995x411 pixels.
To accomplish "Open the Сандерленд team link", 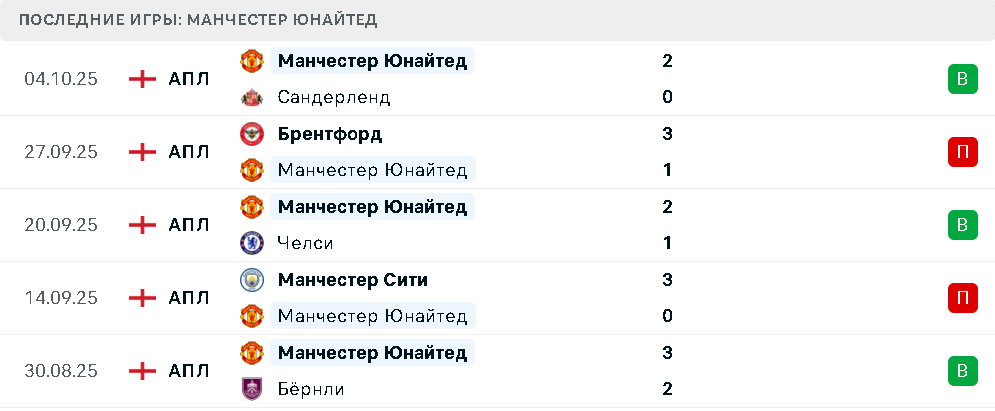I will tap(334, 97).
